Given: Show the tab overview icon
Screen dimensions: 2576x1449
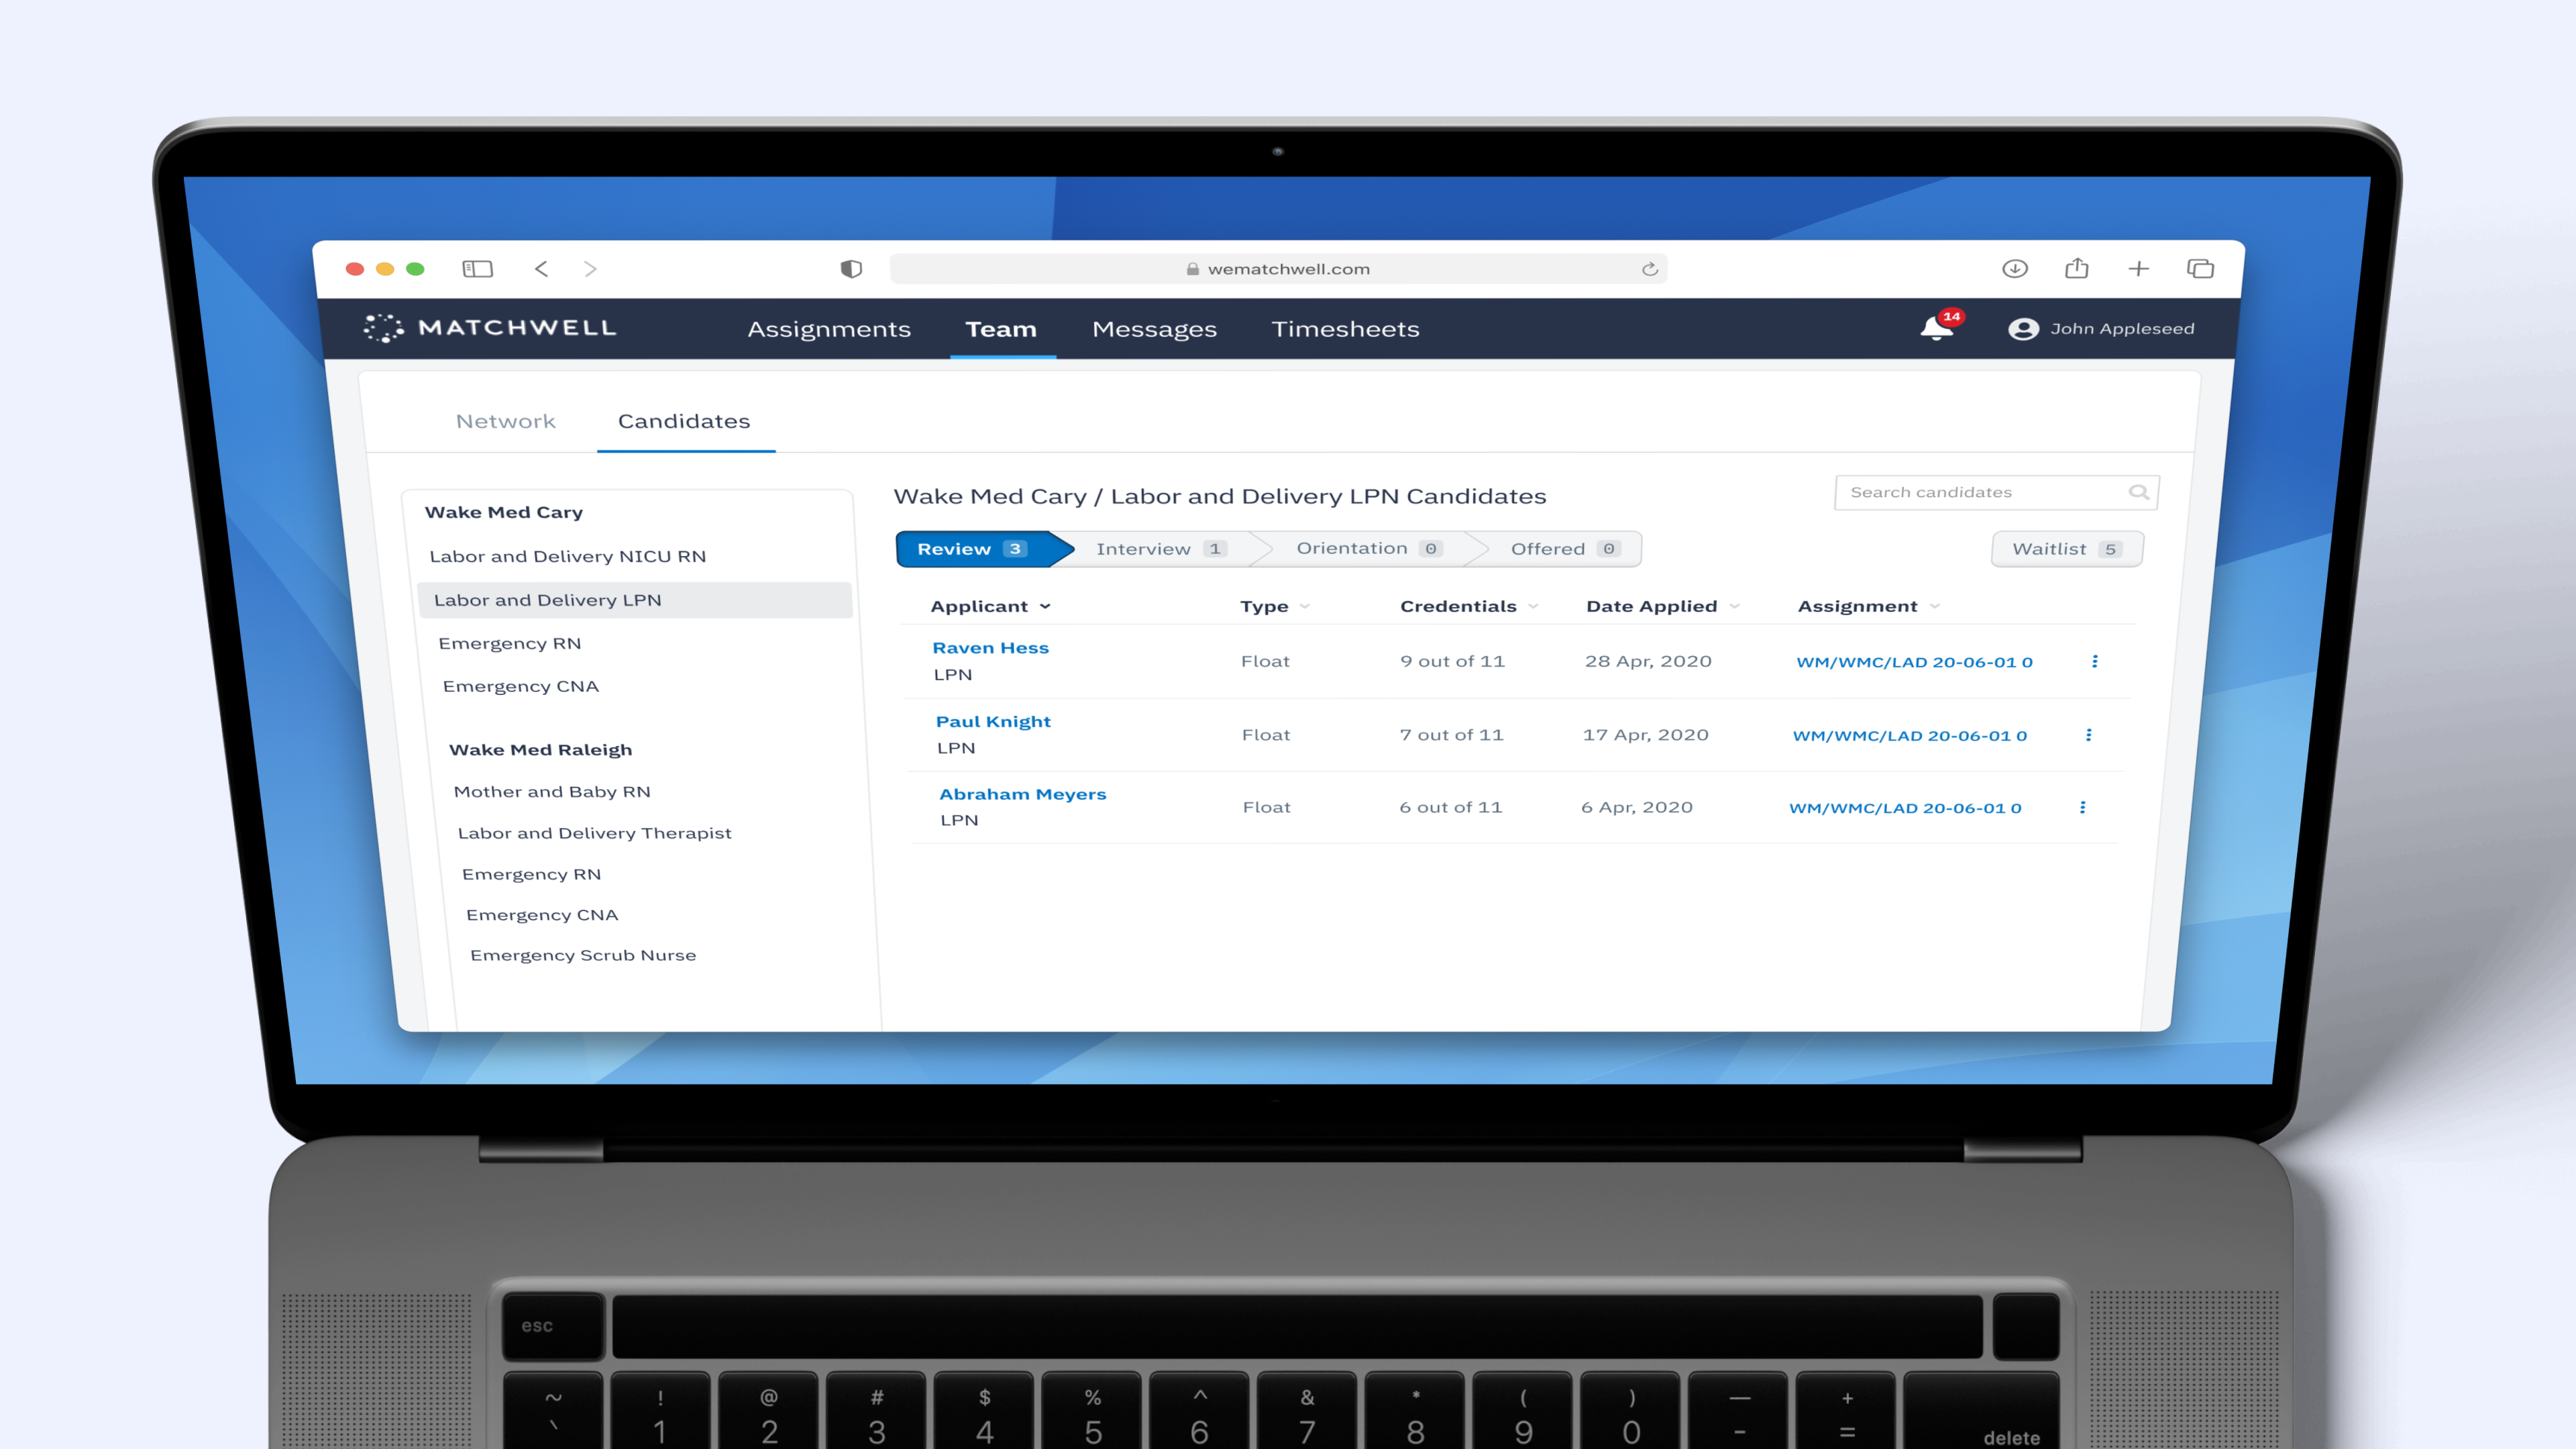Looking at the screenshot, I should 2200,268.
